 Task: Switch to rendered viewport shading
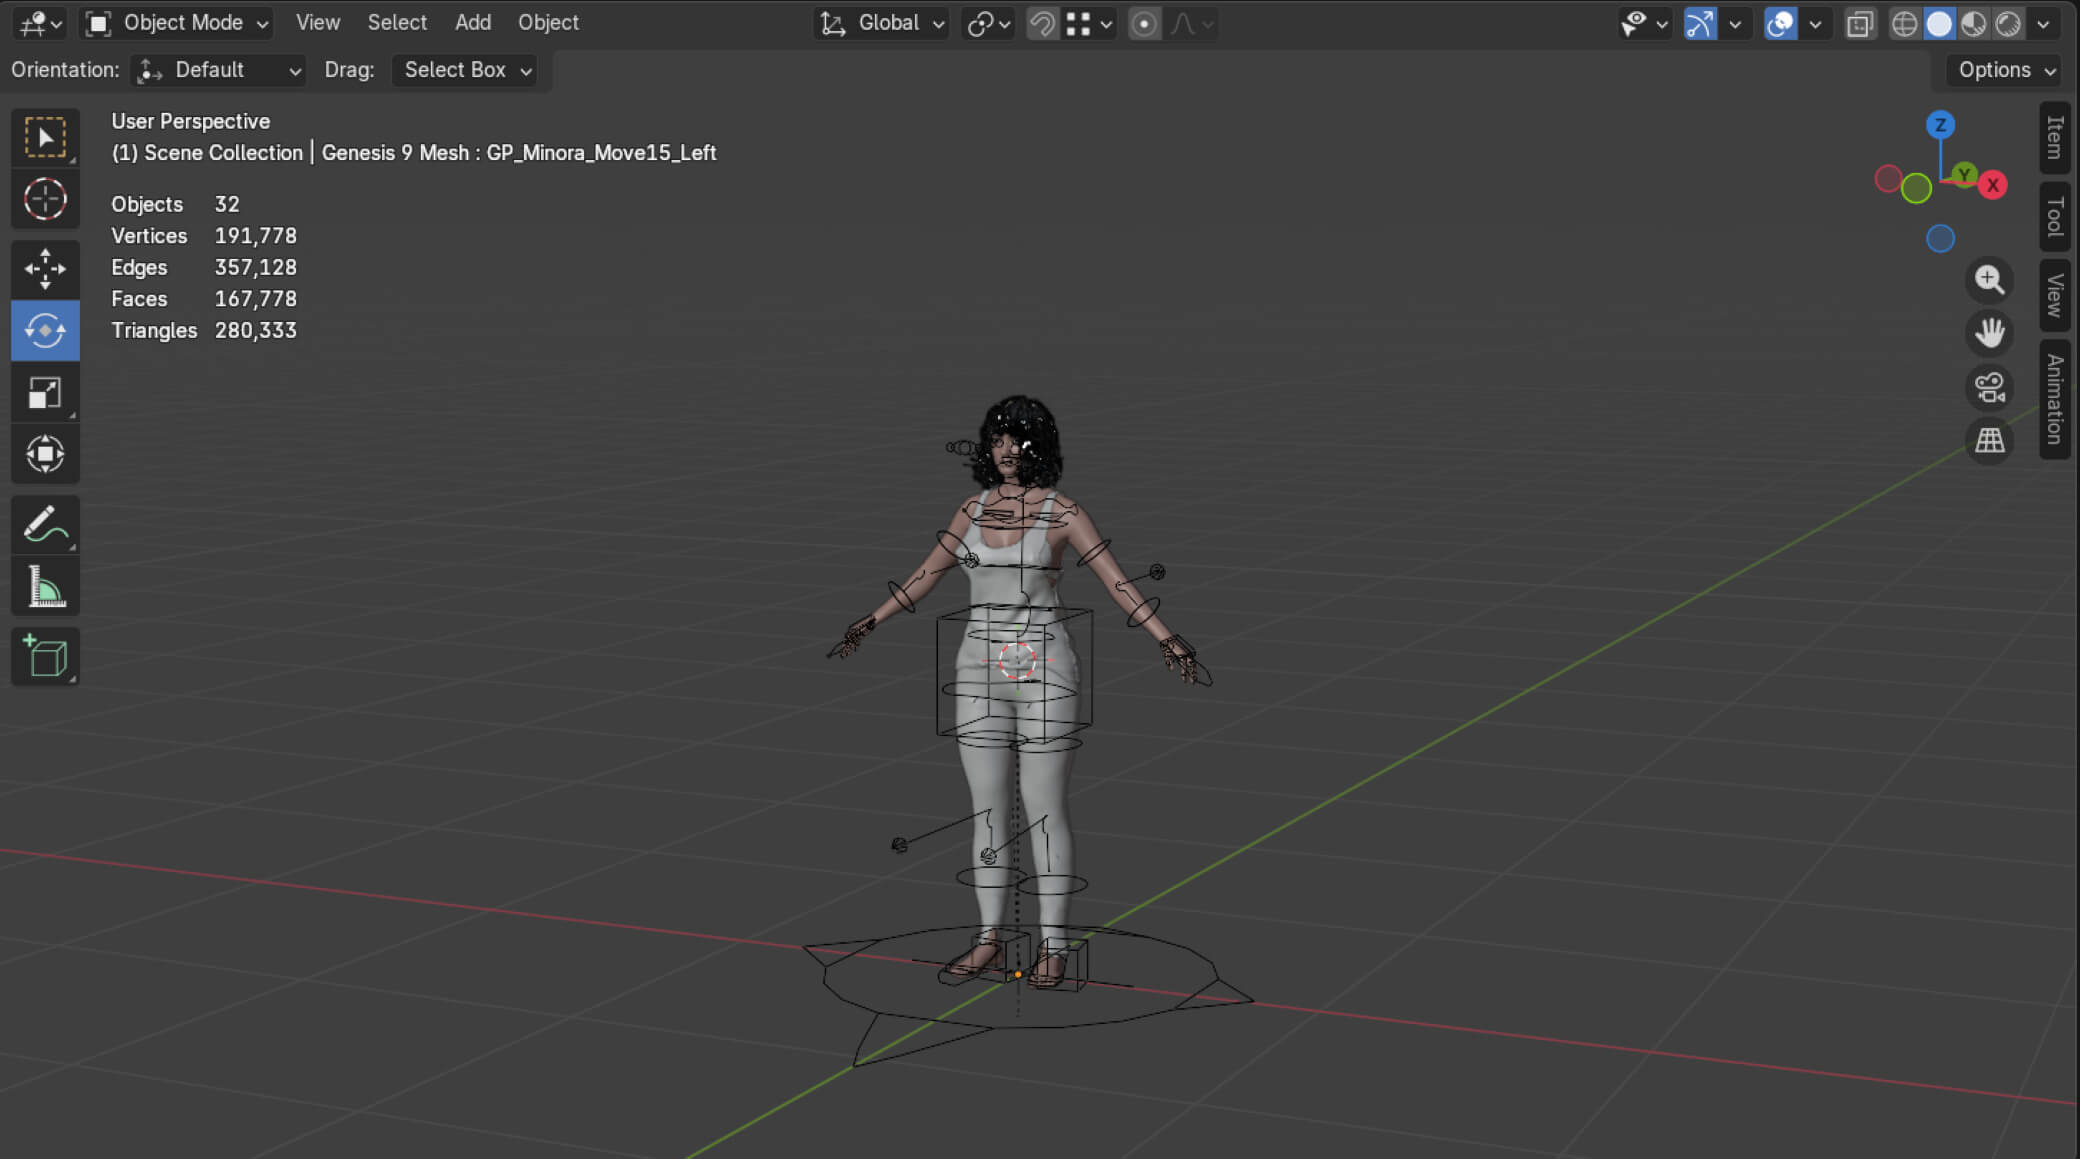point(2007,23)
